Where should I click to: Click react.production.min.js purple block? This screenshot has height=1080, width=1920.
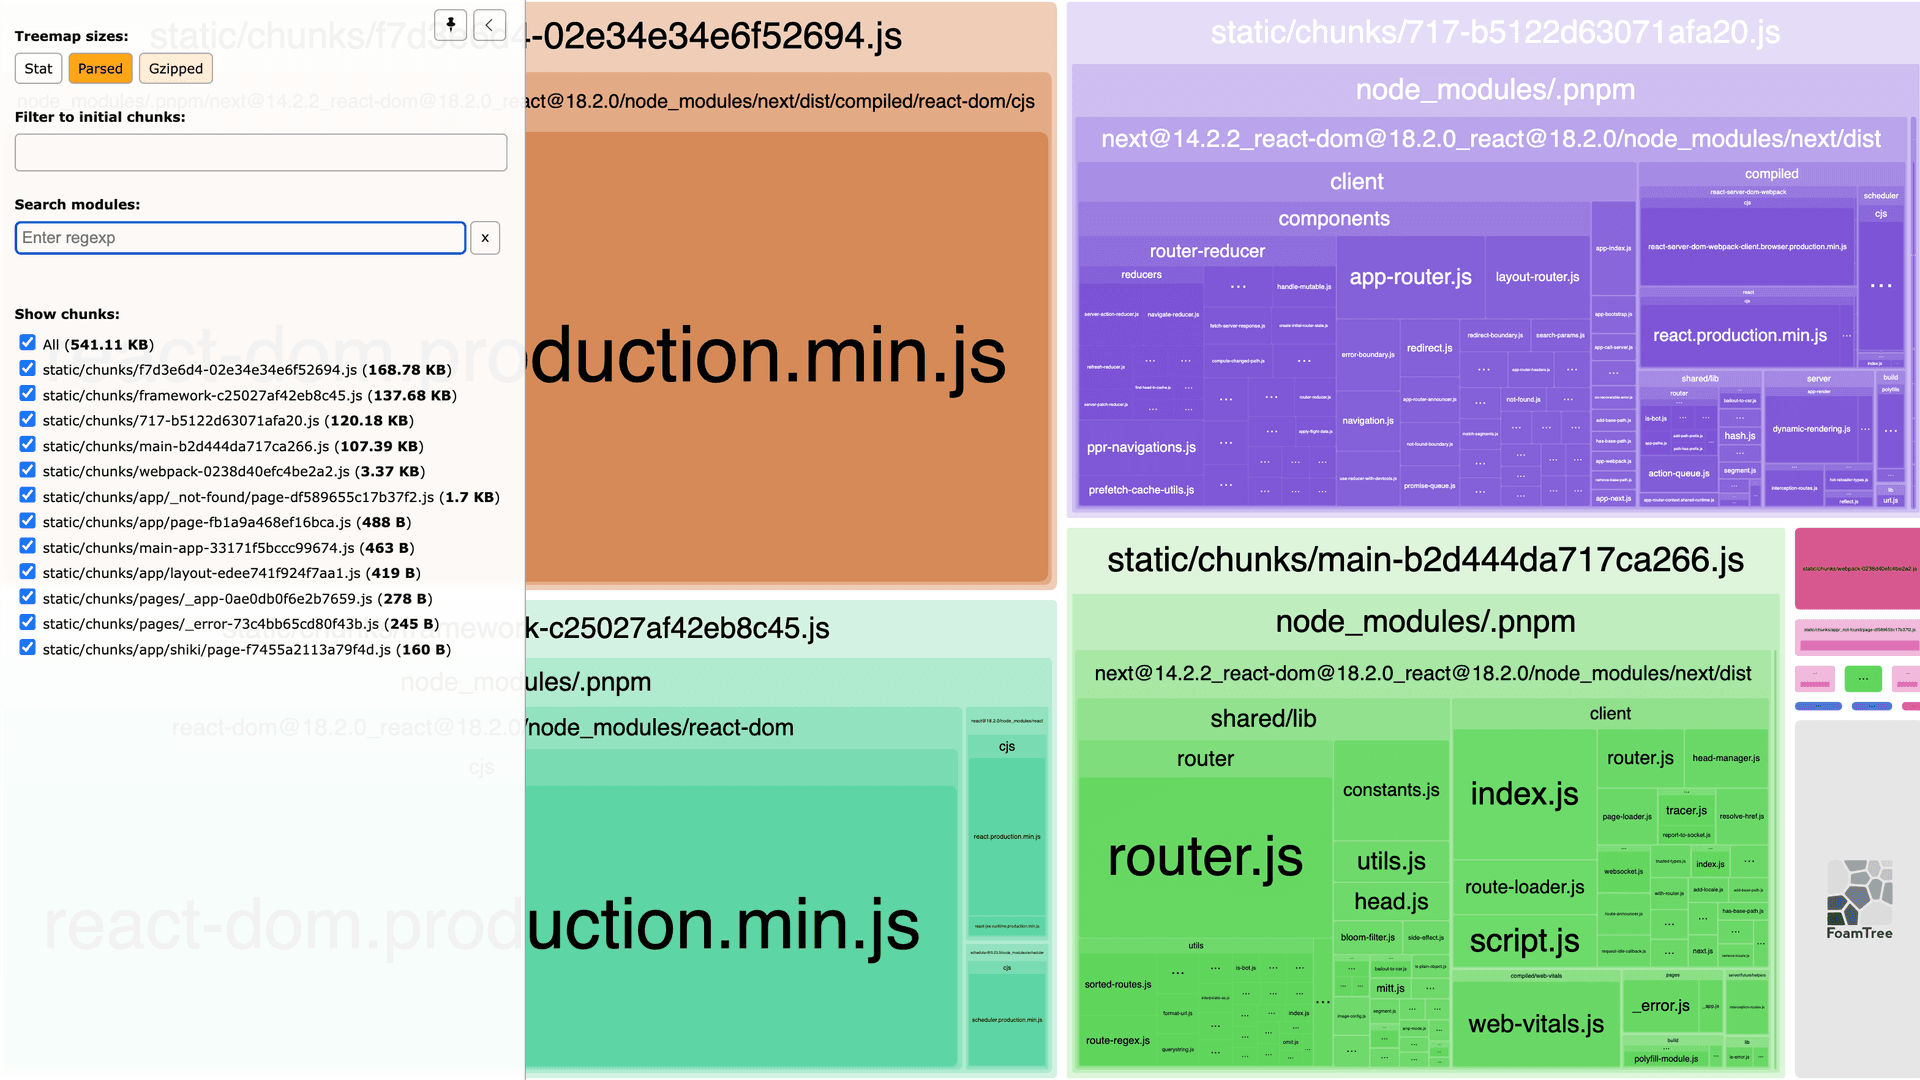click(x=1740, y=336)
